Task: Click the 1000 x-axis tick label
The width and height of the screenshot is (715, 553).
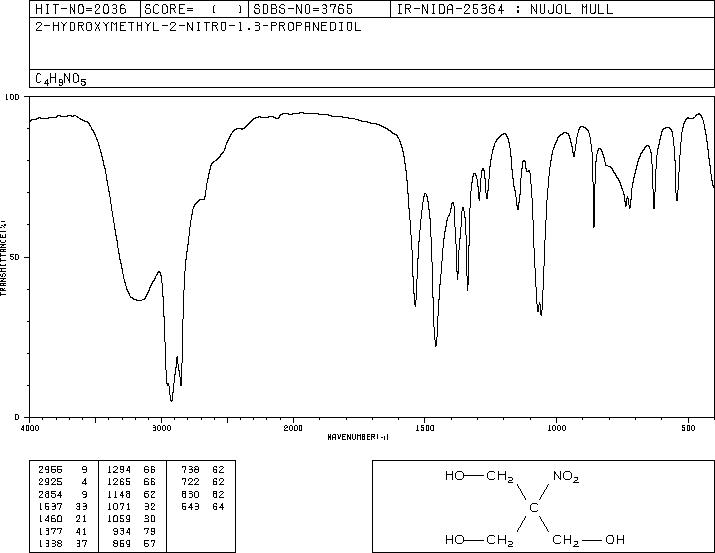Action: coord(556,428)
